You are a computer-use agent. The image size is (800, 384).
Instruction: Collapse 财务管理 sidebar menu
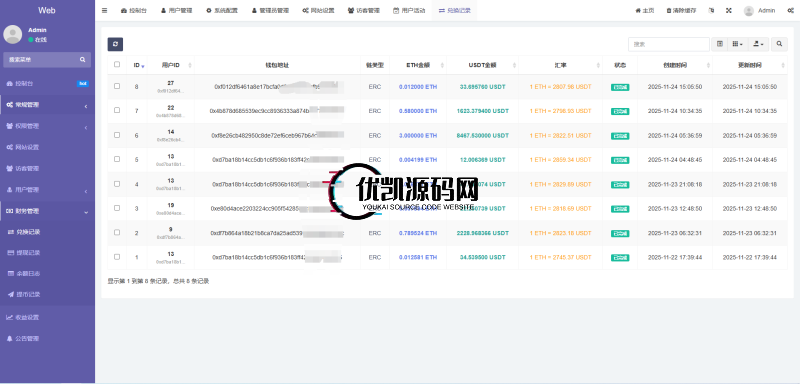(47, 211)
